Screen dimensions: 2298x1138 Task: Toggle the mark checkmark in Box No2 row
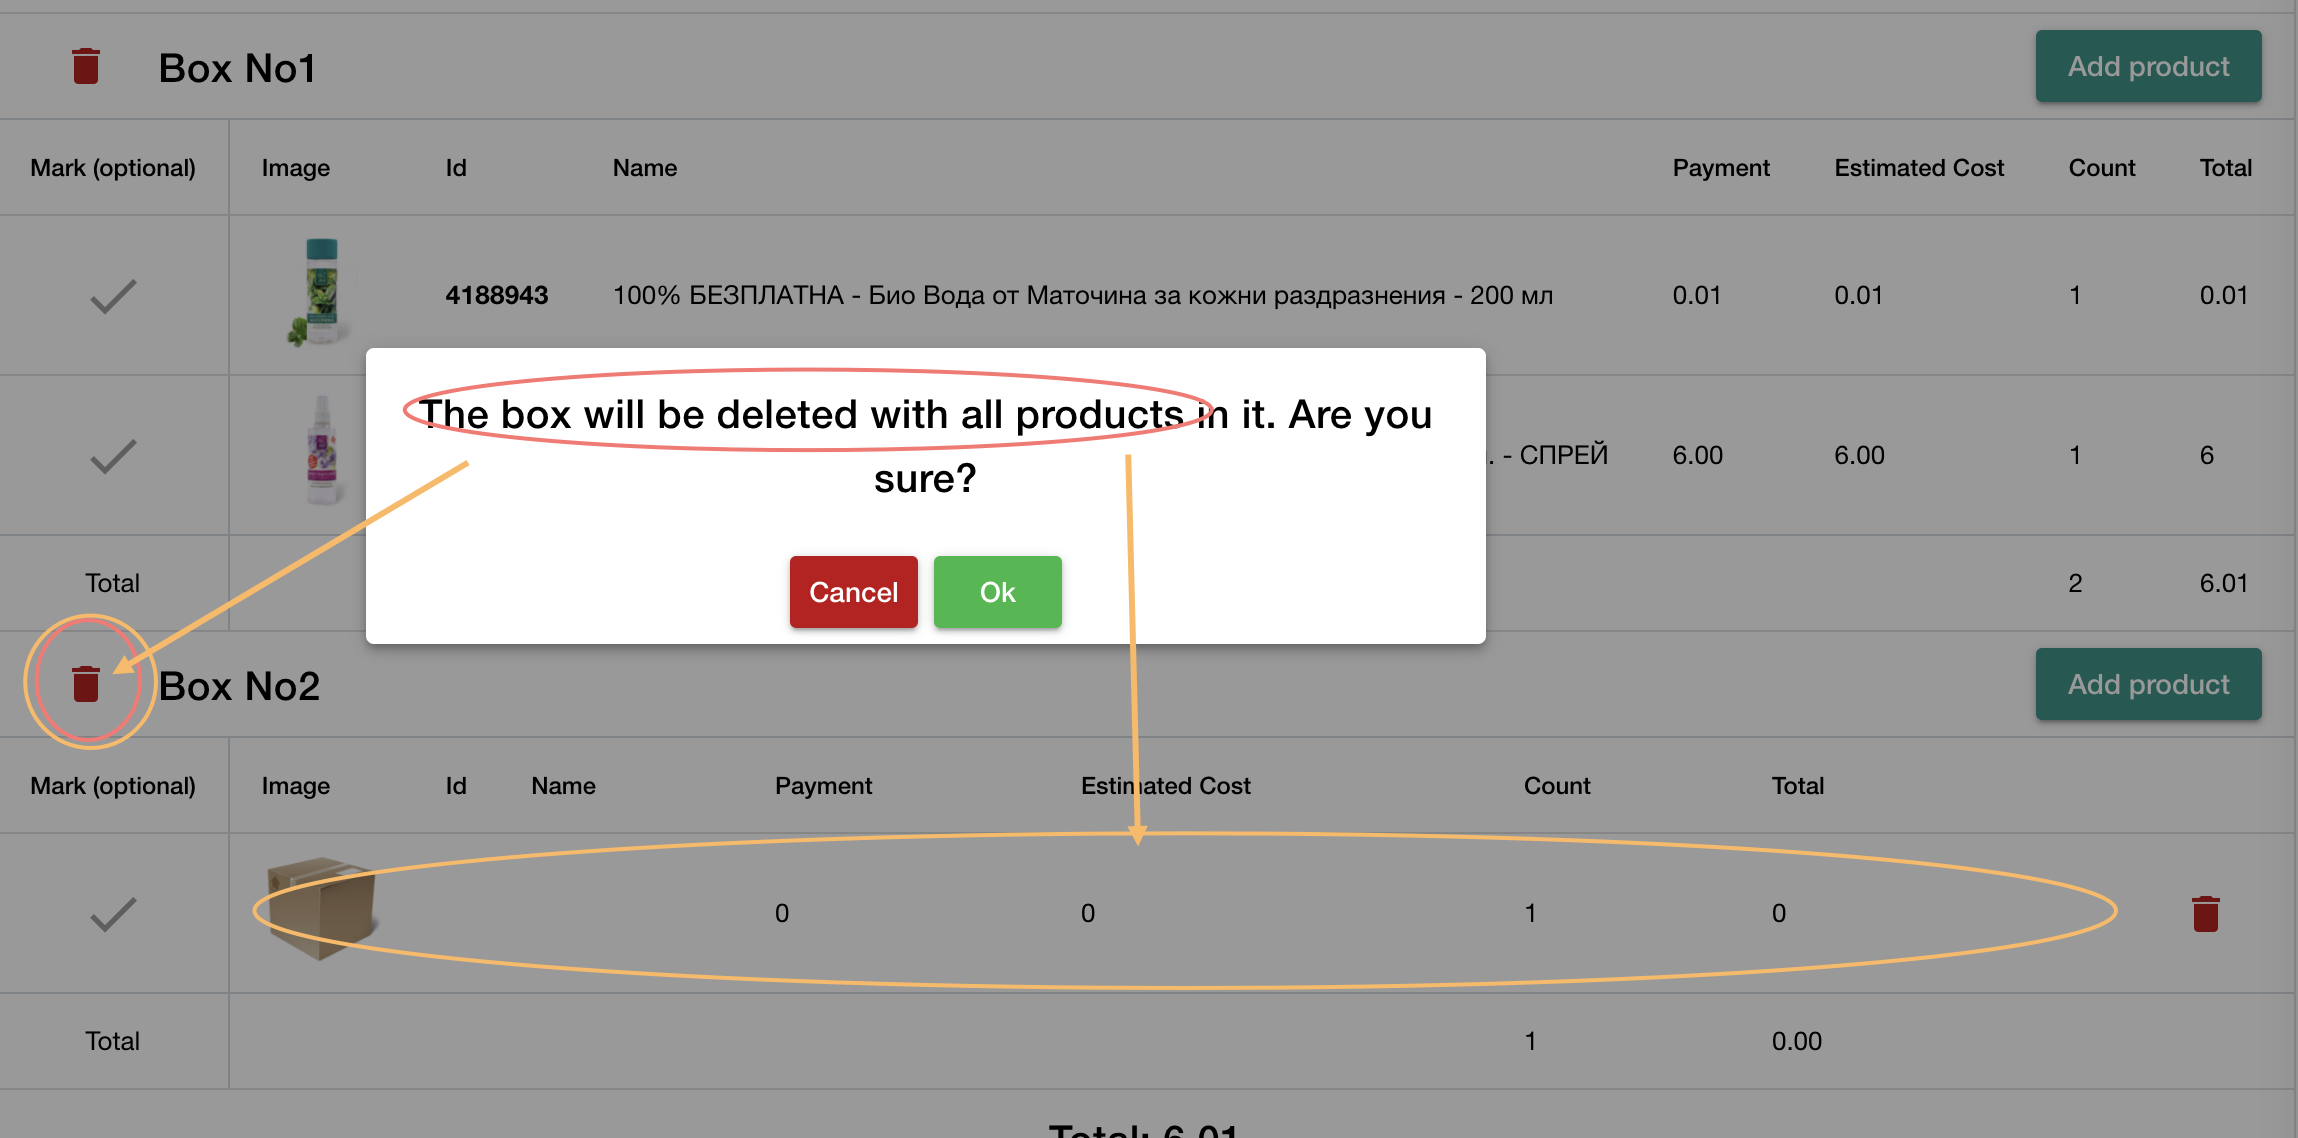coord(113,914)
